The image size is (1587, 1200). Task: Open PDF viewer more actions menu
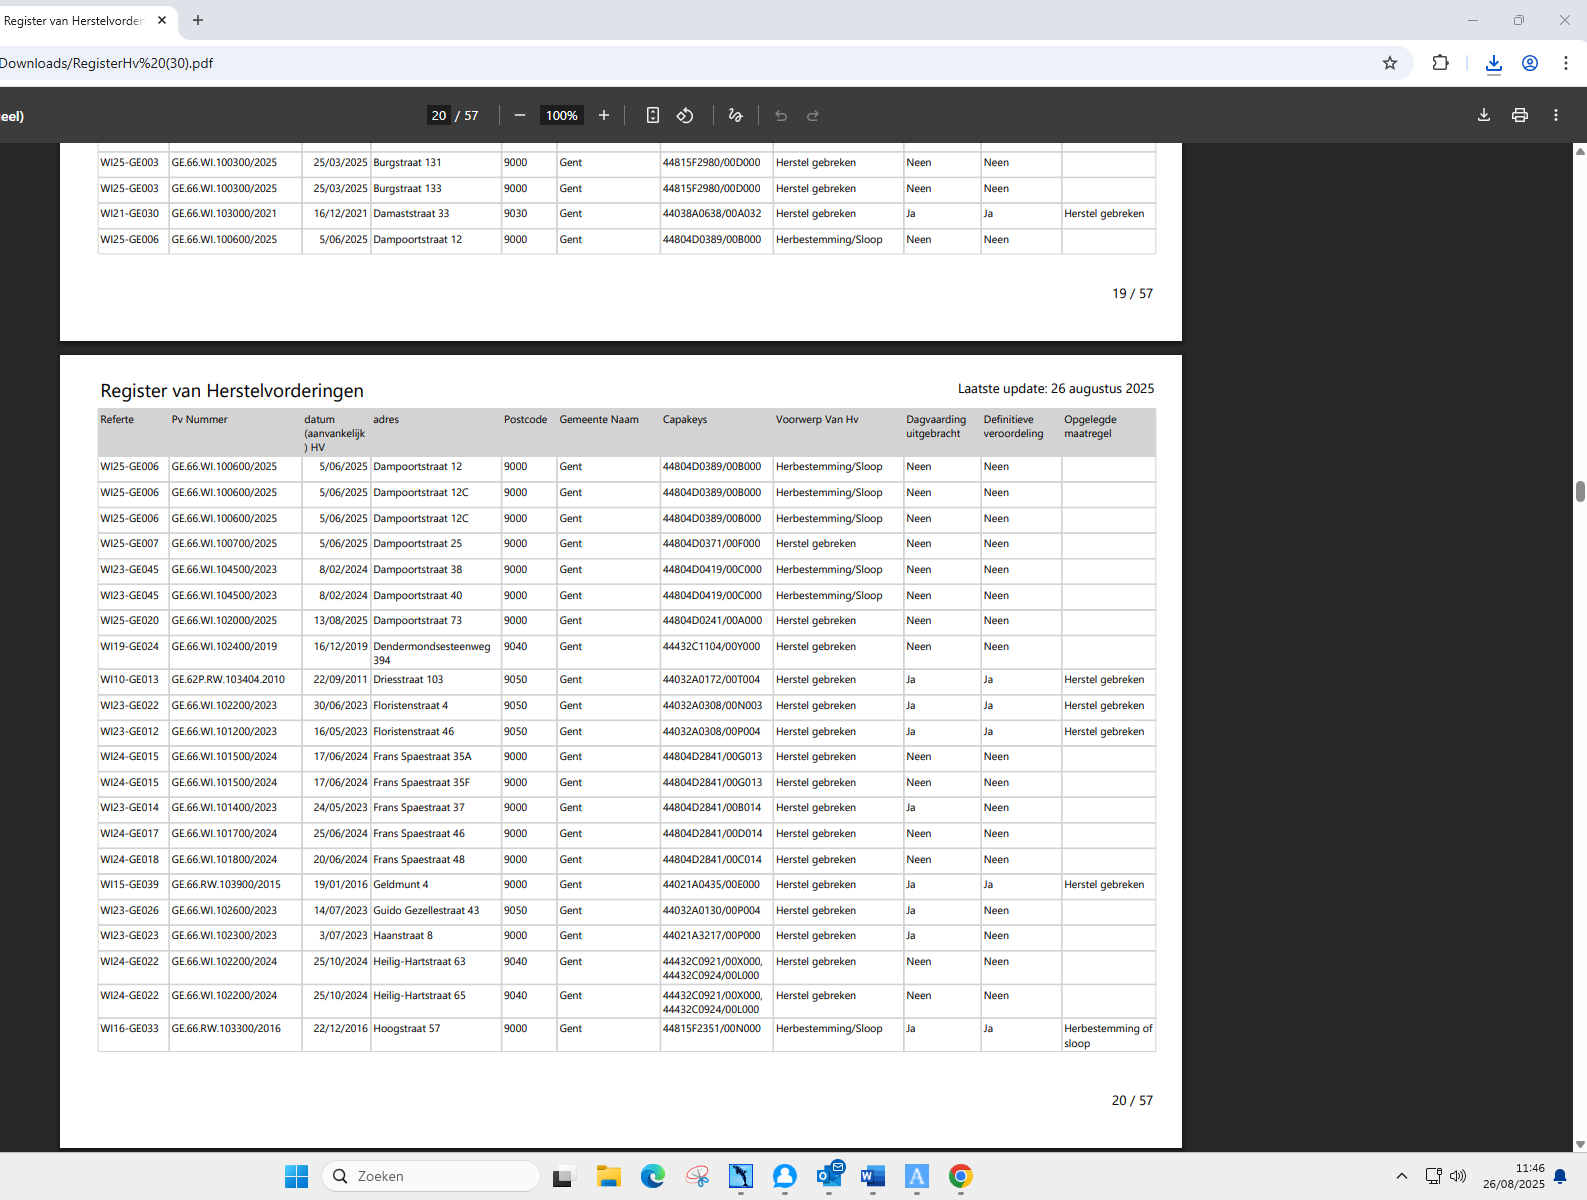click(1556, 115)
